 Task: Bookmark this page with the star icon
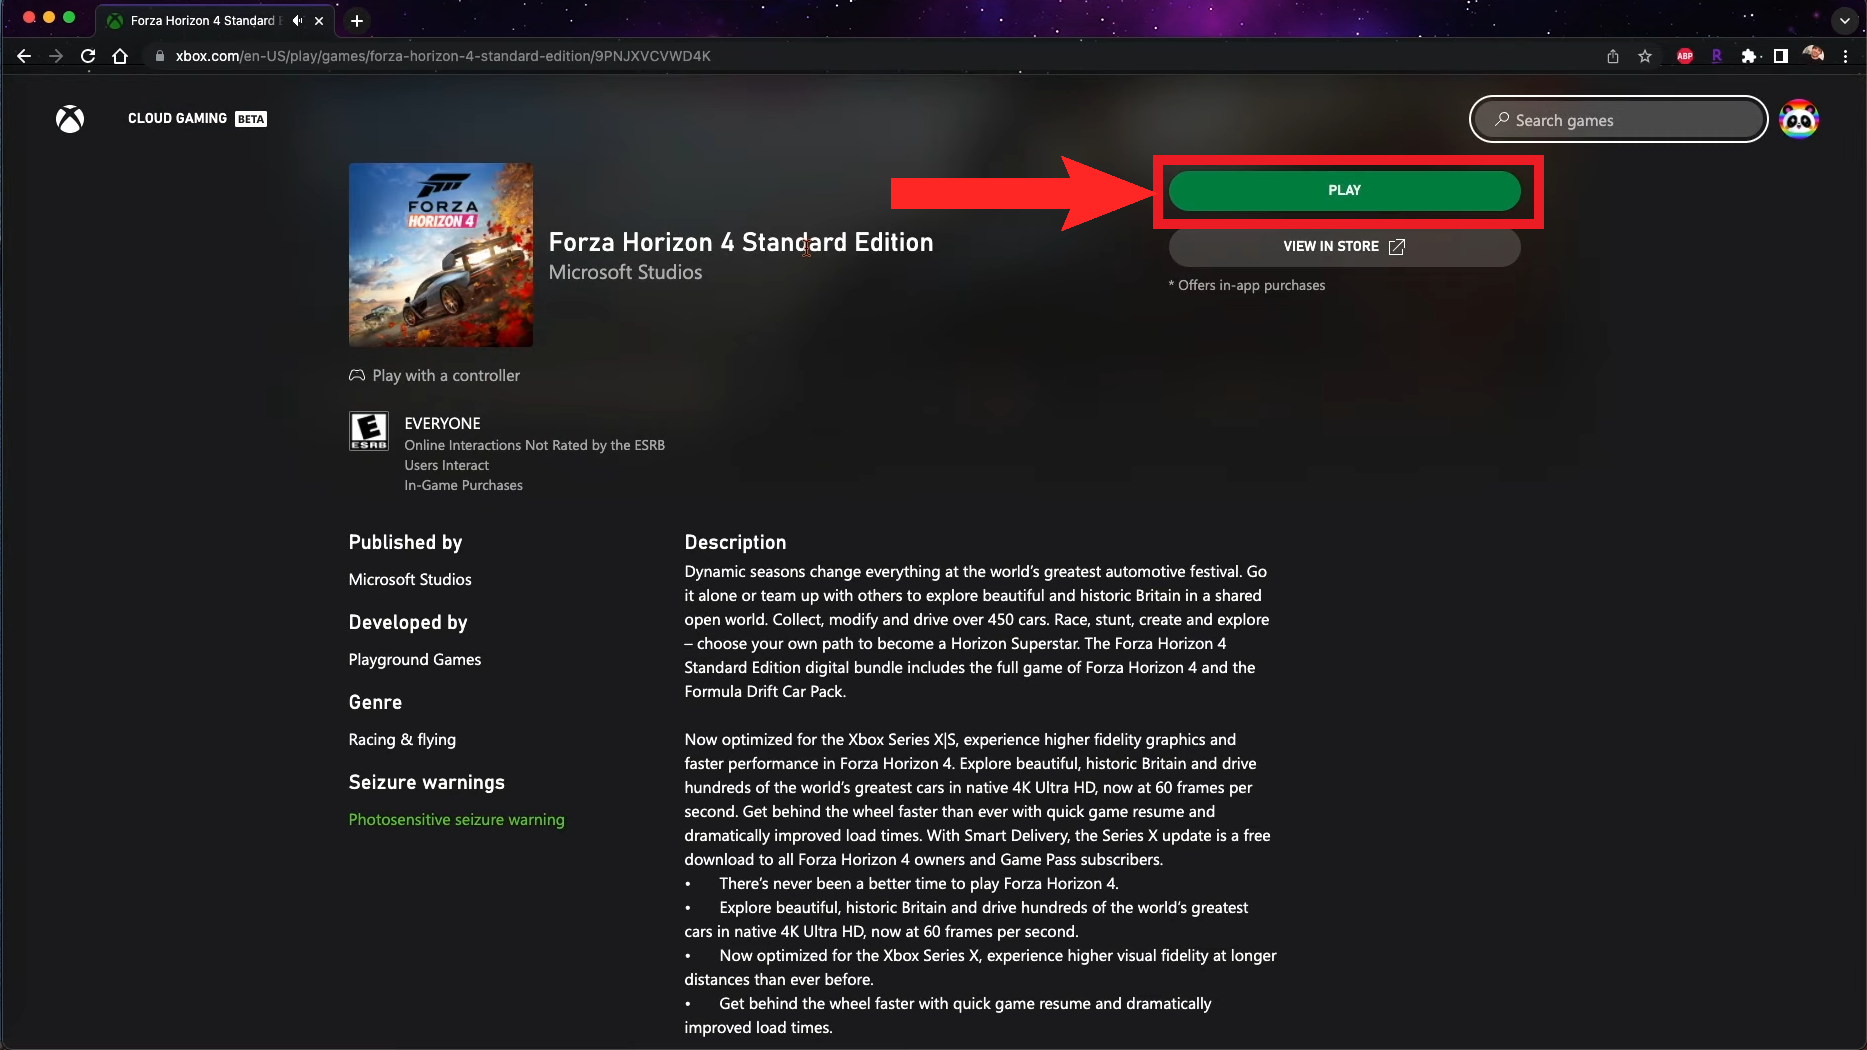coord(1645,56)
